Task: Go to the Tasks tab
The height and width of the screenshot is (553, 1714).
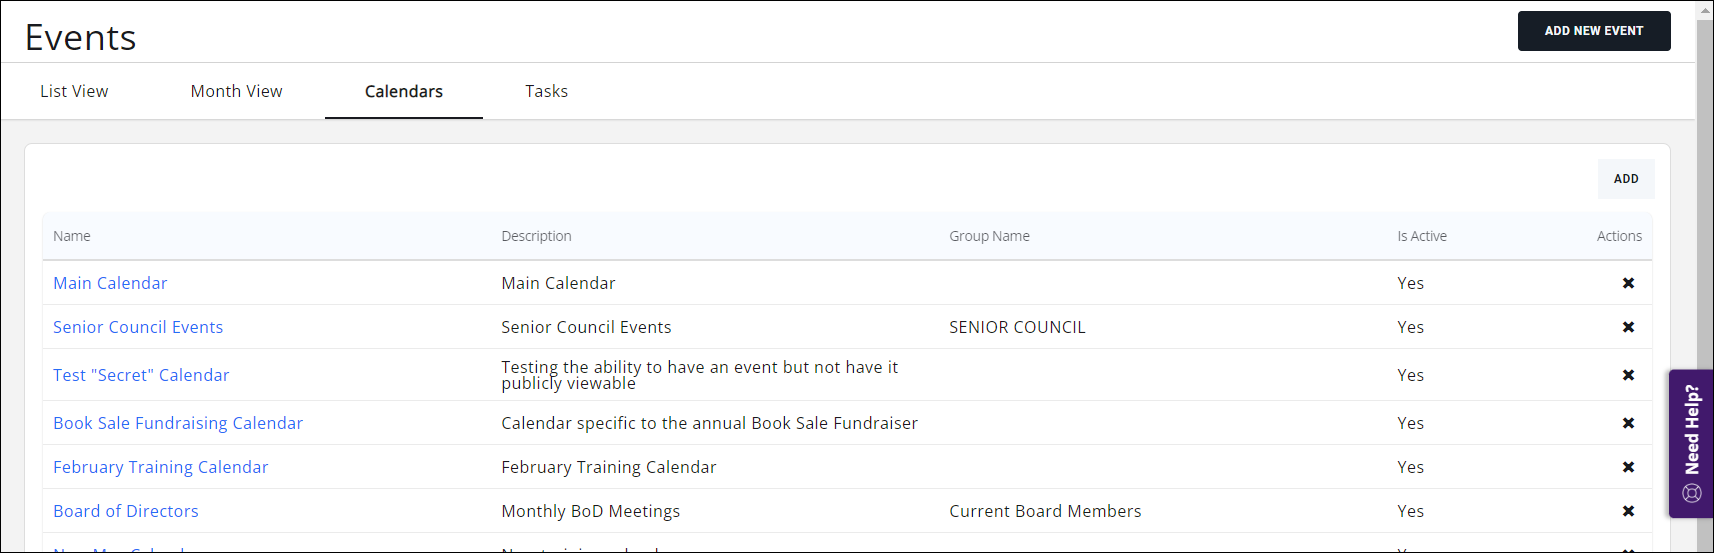Action: (x=546, y=91)
